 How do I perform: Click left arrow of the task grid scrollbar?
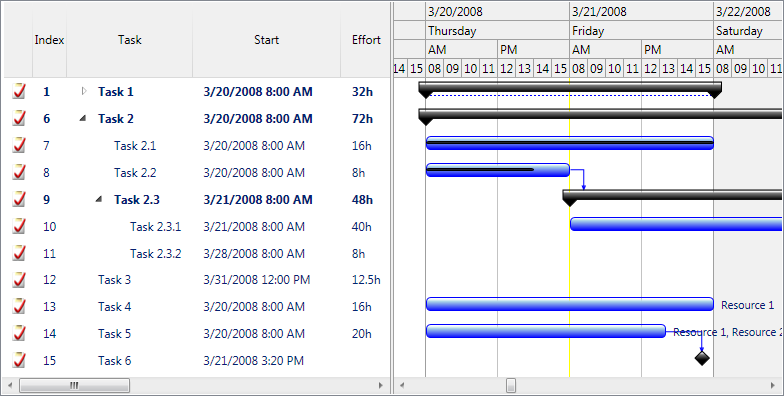(x=10, y=386)
